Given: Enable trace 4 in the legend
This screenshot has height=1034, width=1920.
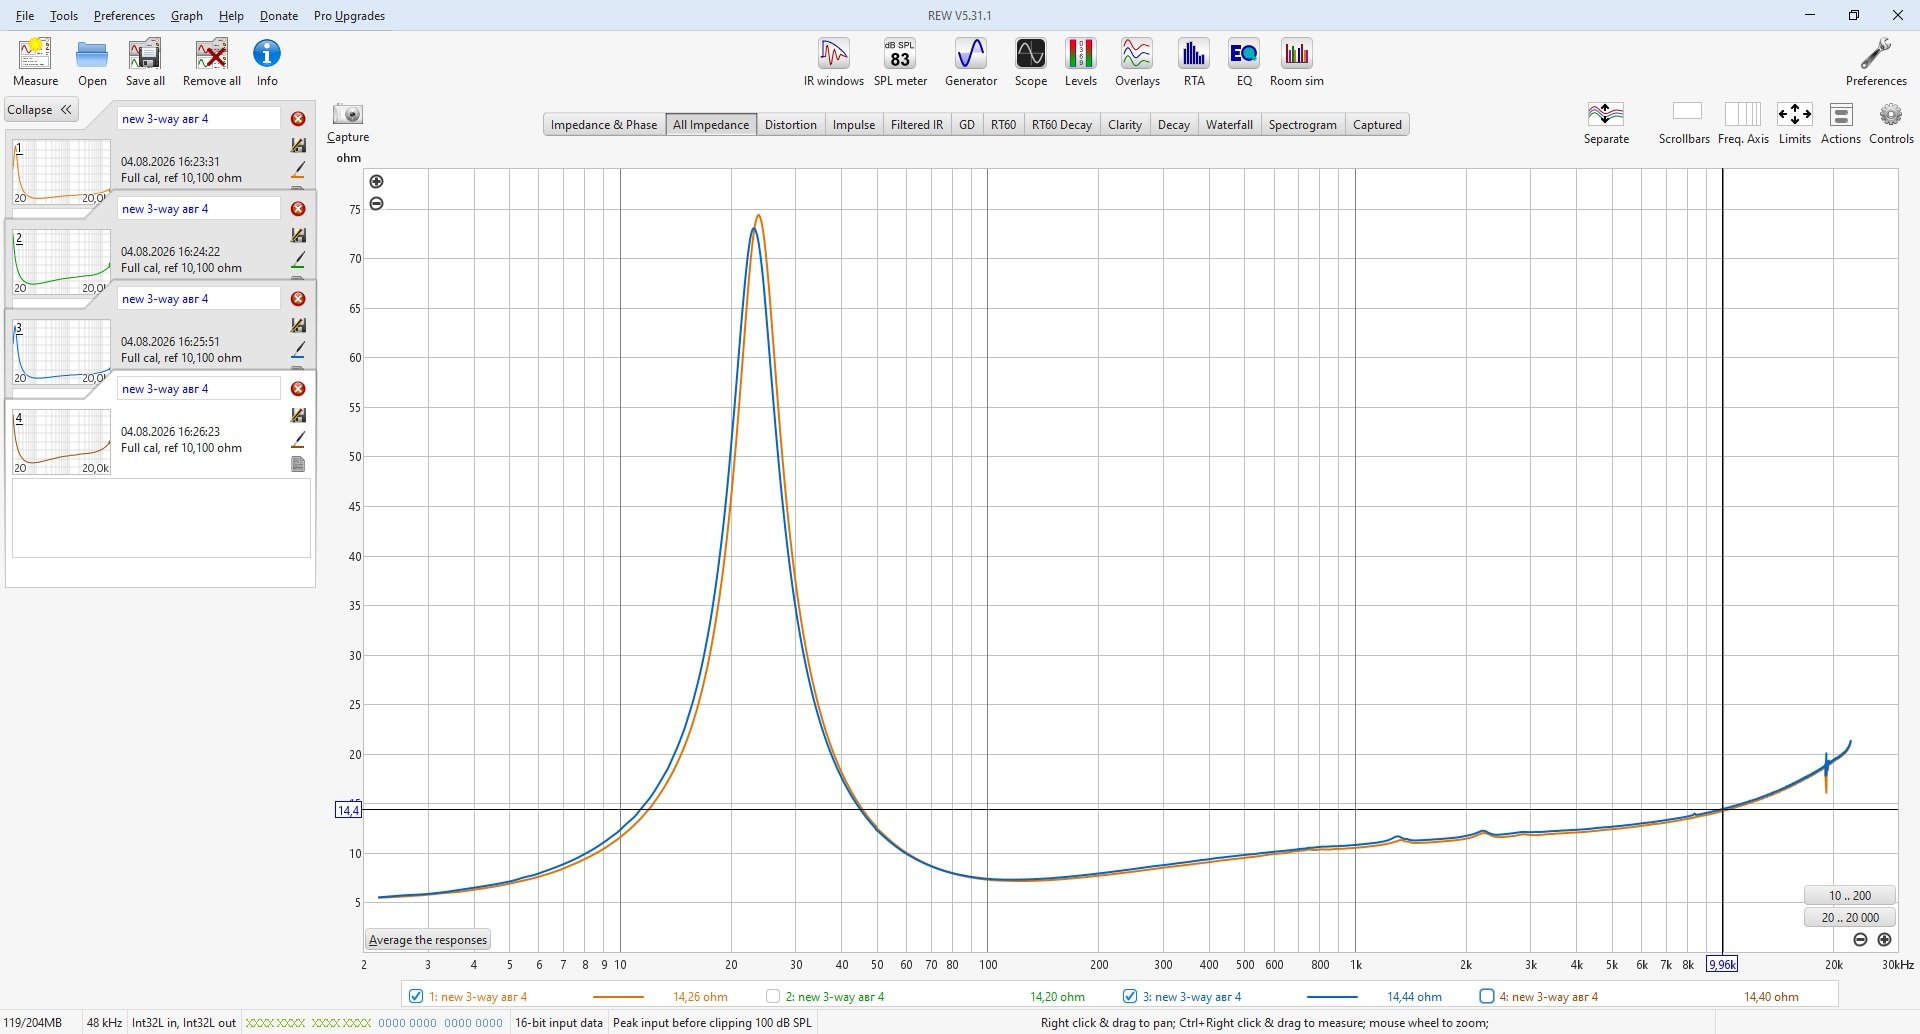Looking at the screenshot, I should (x=1487, y=996).
